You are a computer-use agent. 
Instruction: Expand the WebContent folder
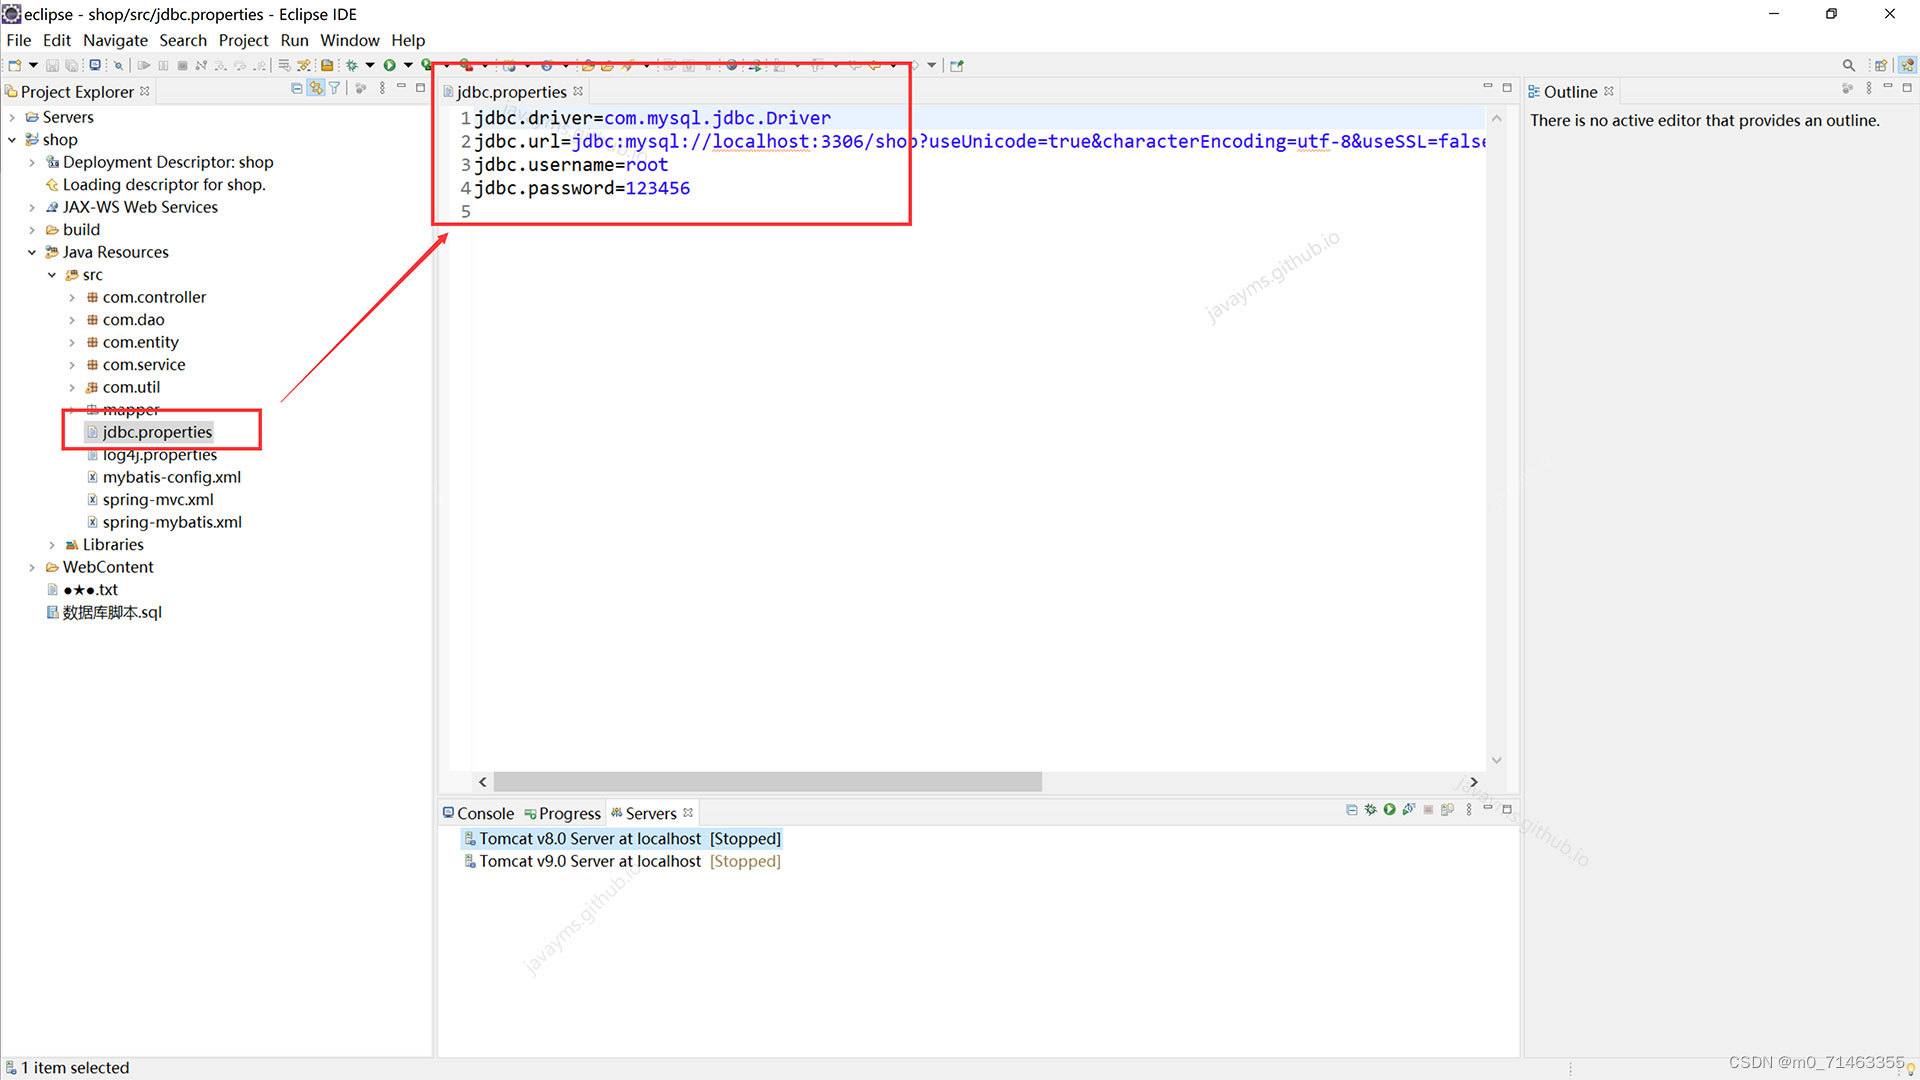32,567
